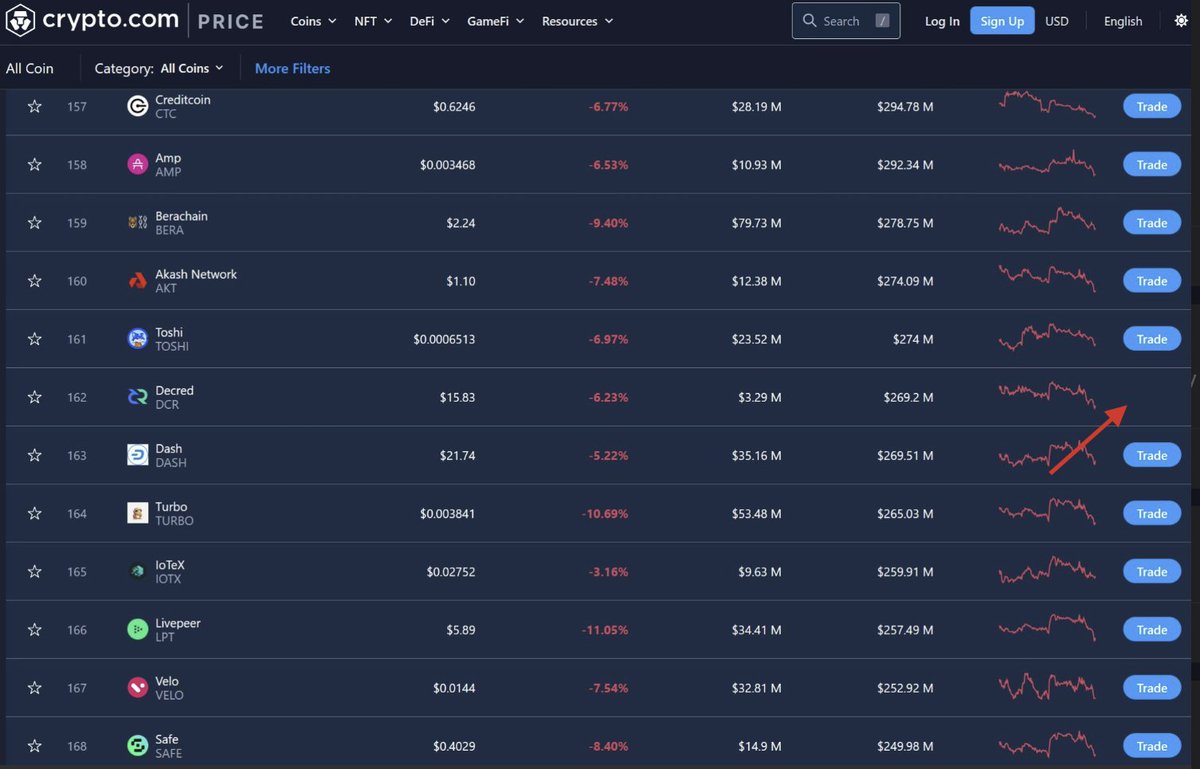Click the Livepeer coin logo
Screen dimensions: 1200x769
click(138, 629)
